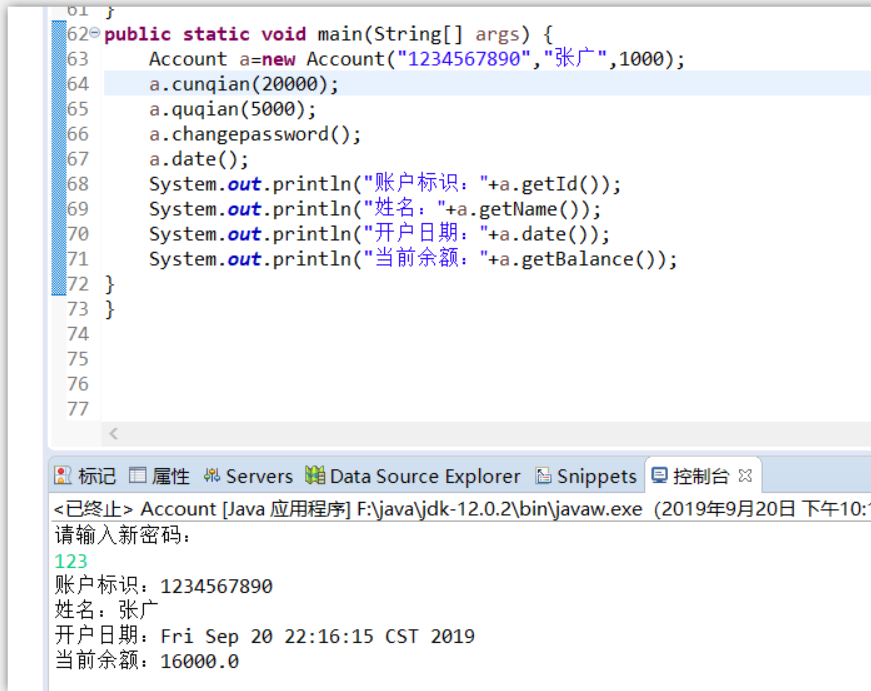The height and width of the screenshot is (691, 871).
Task: Close the 控制台 console tab
Action: coord(745,475)
